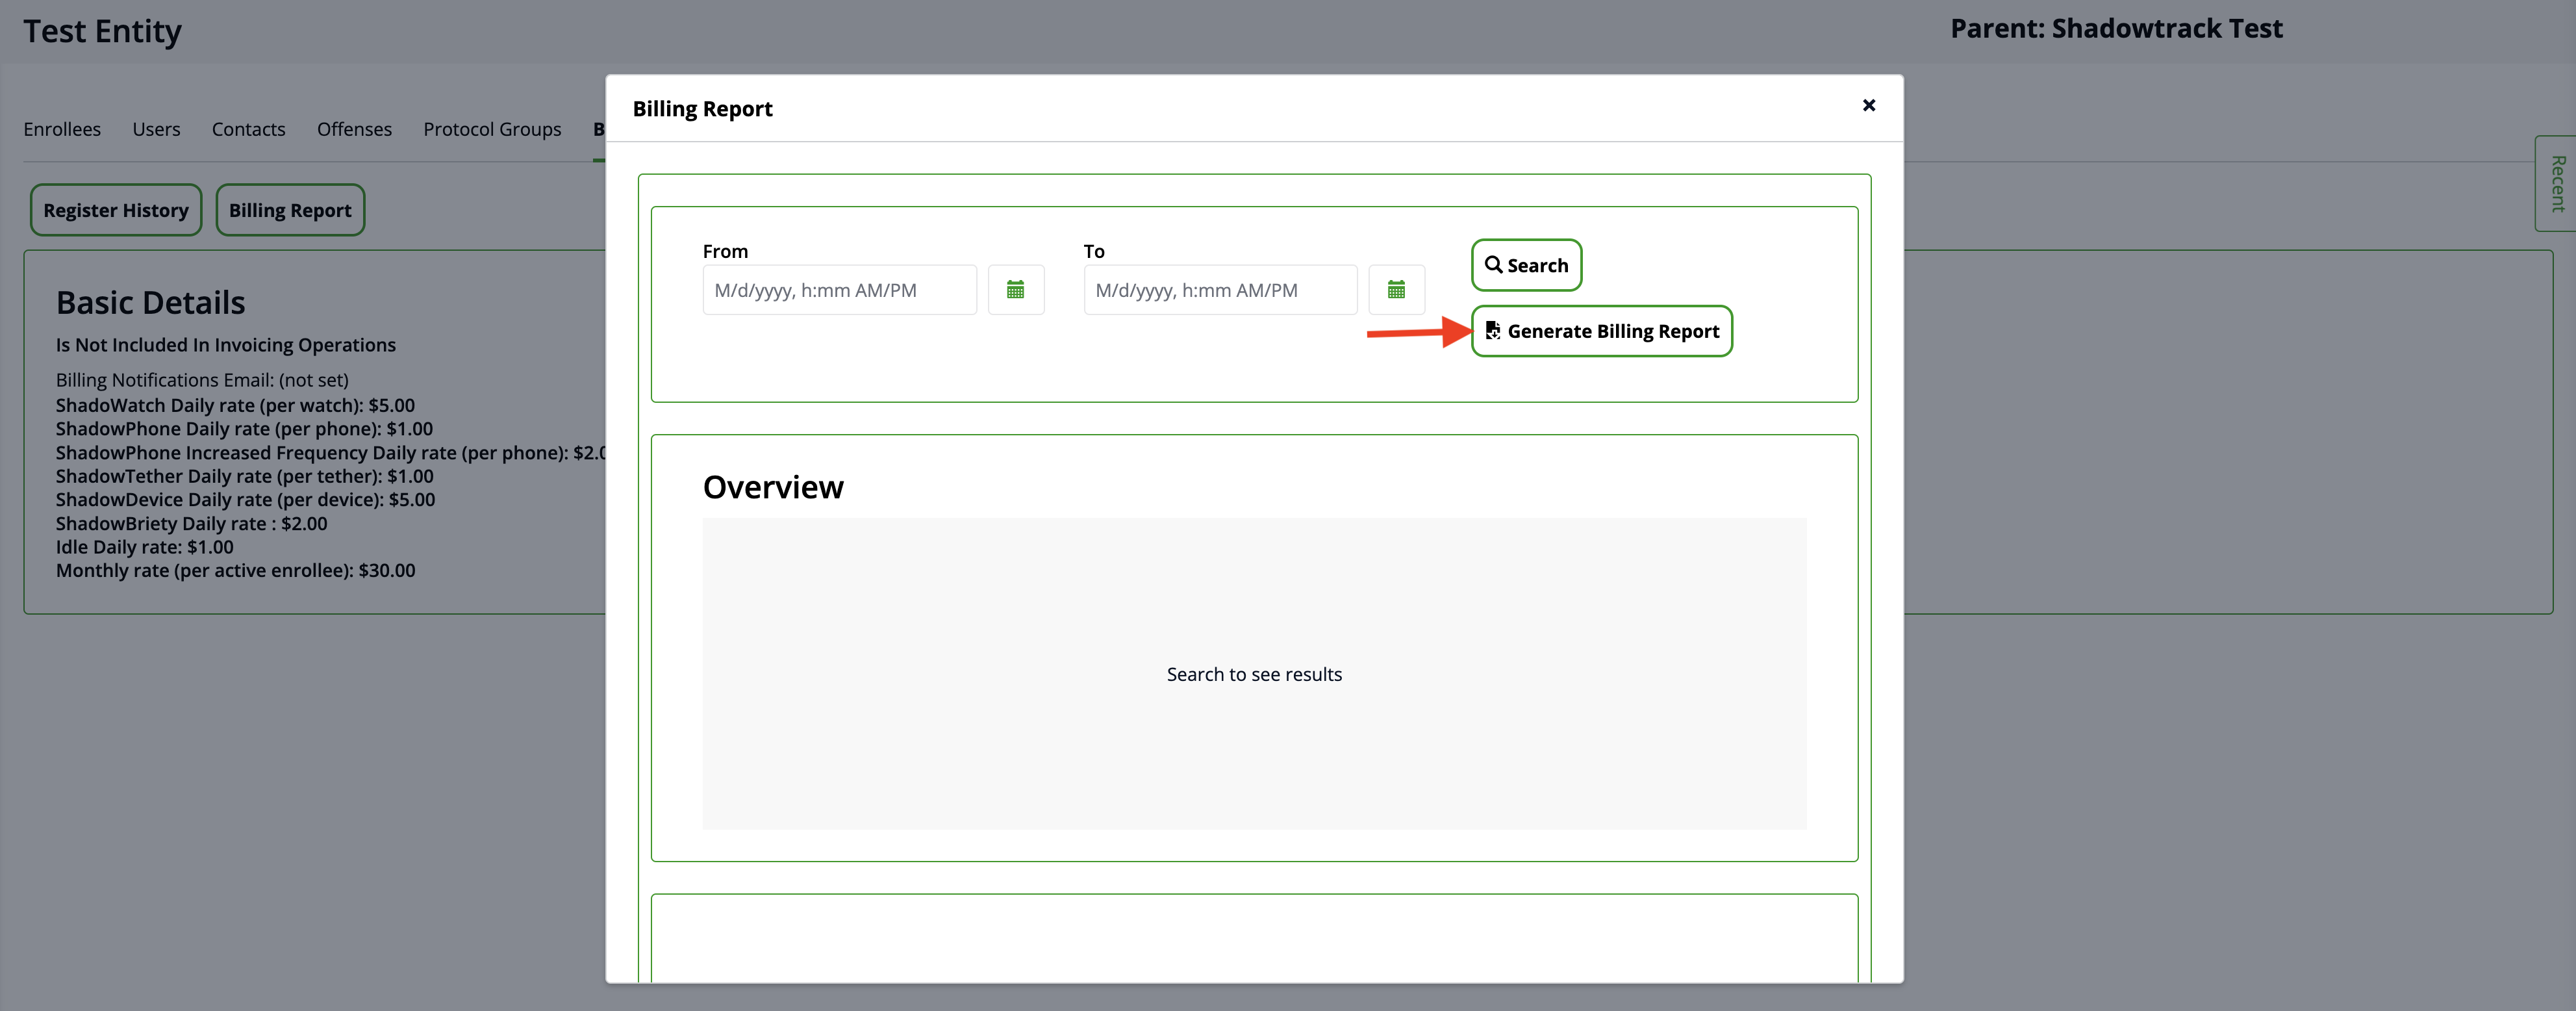Switch to the Users tab
The height and width of the screenshot is (1011, 2576).
tap(156, 129)
